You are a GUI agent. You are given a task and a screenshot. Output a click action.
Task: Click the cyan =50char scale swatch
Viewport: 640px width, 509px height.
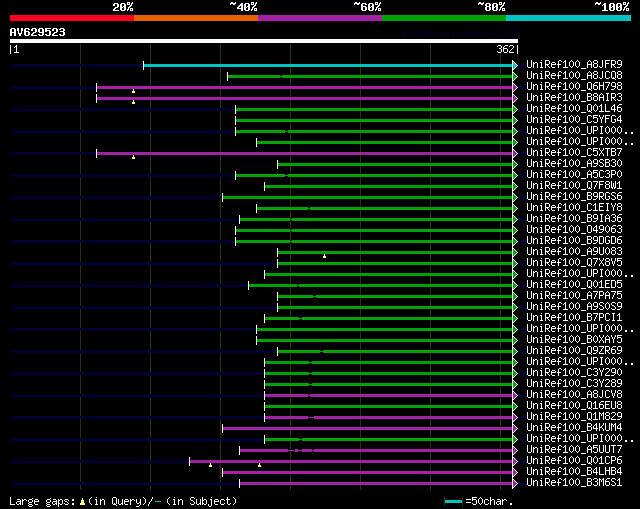tap(453, 501)
